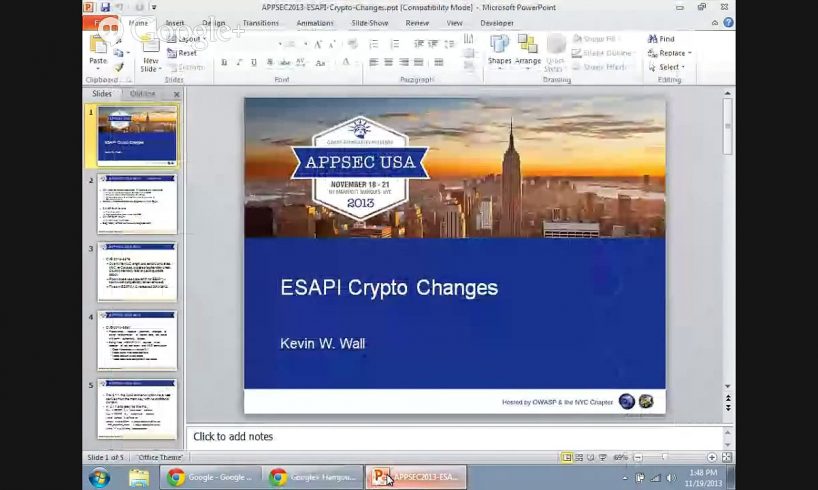Open the Transitions ribbon tab
Screen dimensions: 818x490
tap(261, 22)
